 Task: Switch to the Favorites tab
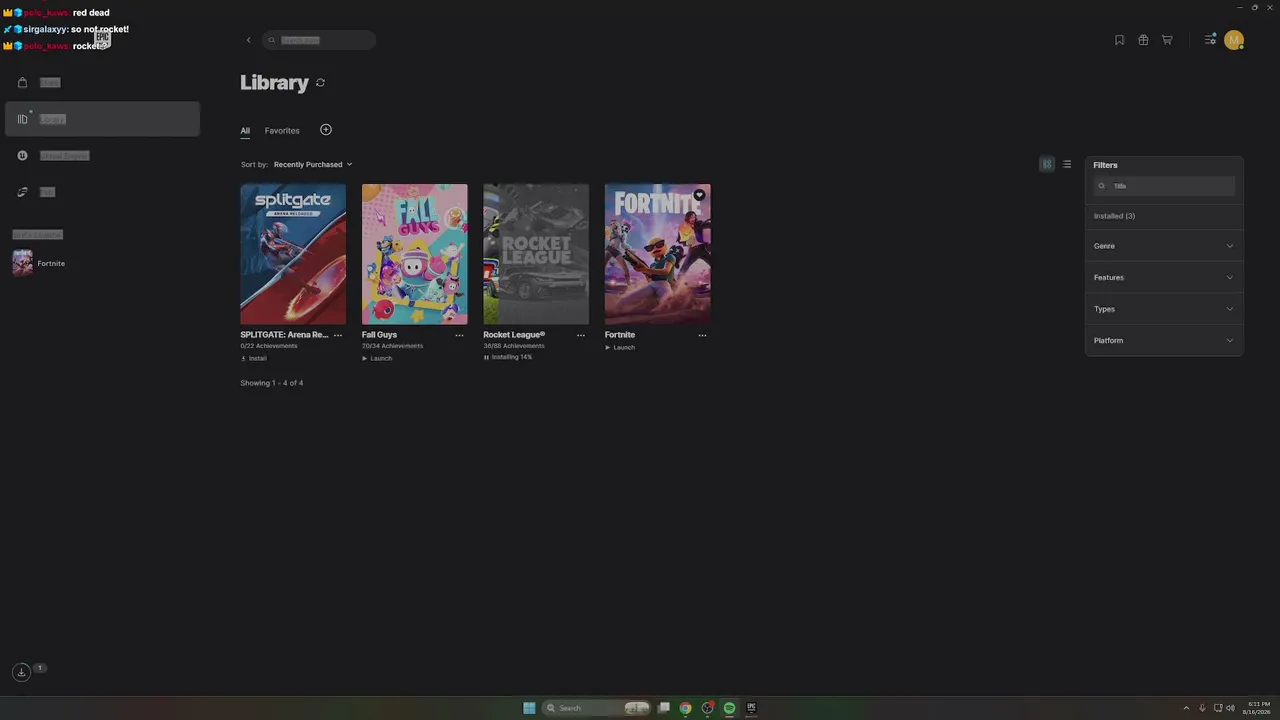click(x=282, y=131)
